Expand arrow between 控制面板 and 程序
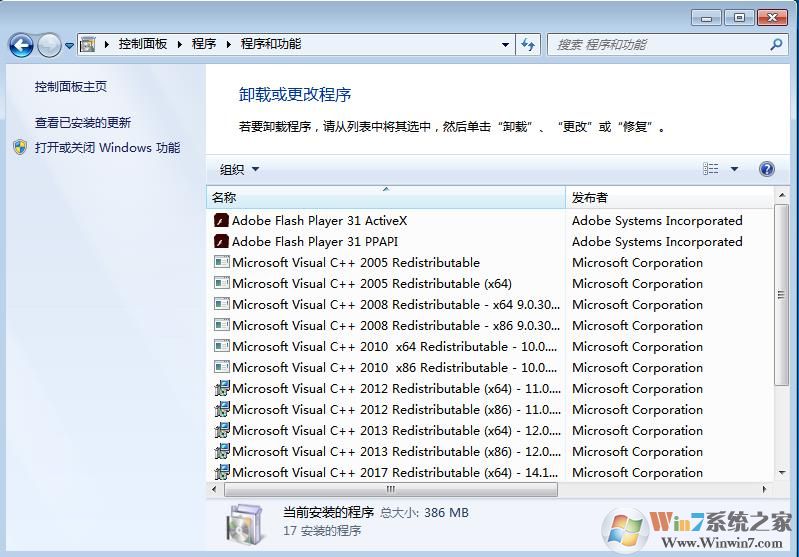 180,44
